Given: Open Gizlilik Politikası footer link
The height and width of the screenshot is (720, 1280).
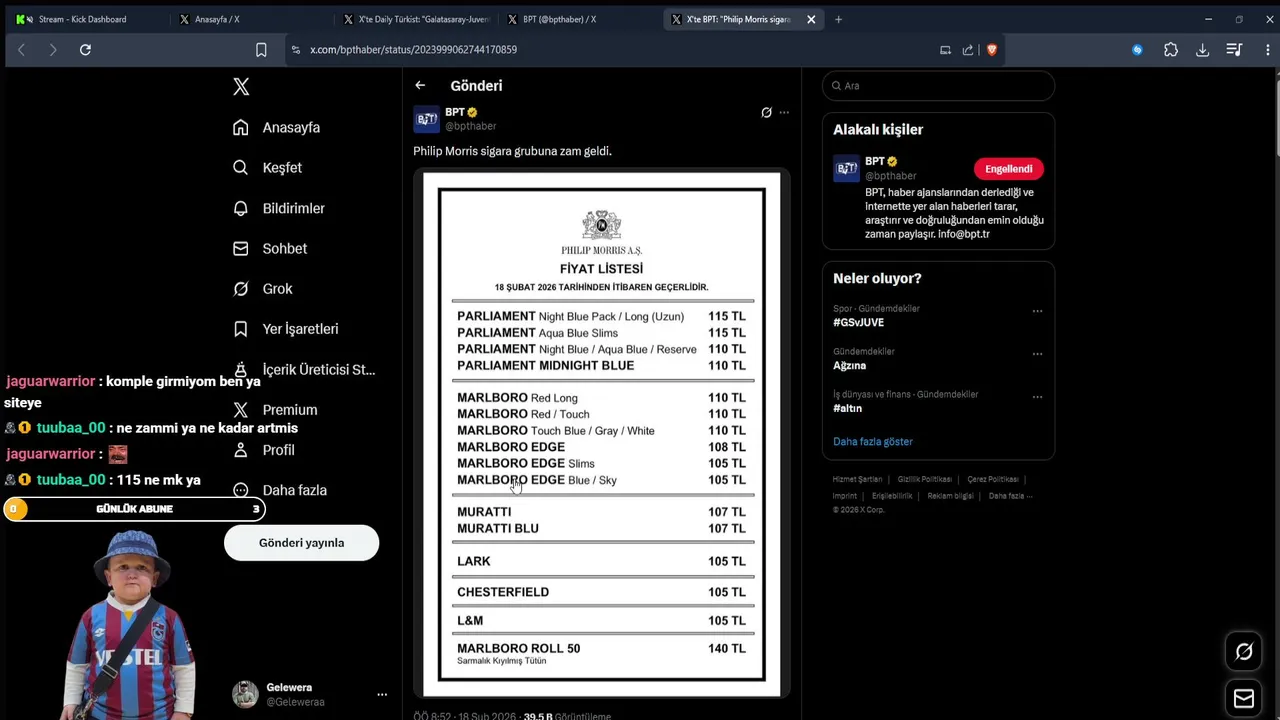Looking at the screenshot, I should 924,480.
